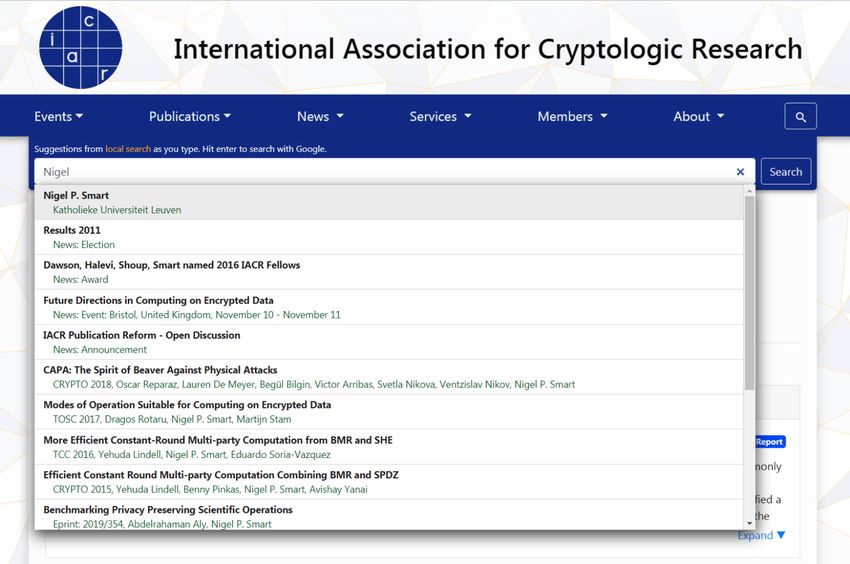Open 'Modes of Operation Suitable for Computing' result

[x=389, y=412]
